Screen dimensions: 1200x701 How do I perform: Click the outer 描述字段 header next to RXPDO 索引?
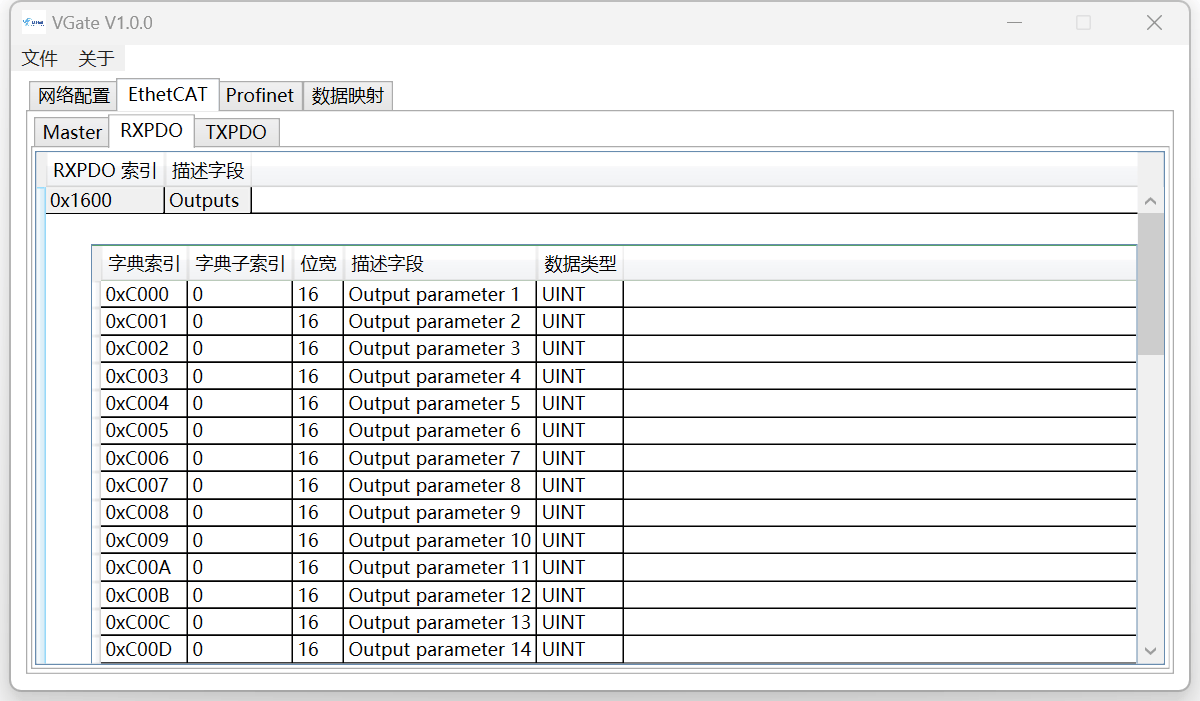pyautogui.click(x=208, y=171)
